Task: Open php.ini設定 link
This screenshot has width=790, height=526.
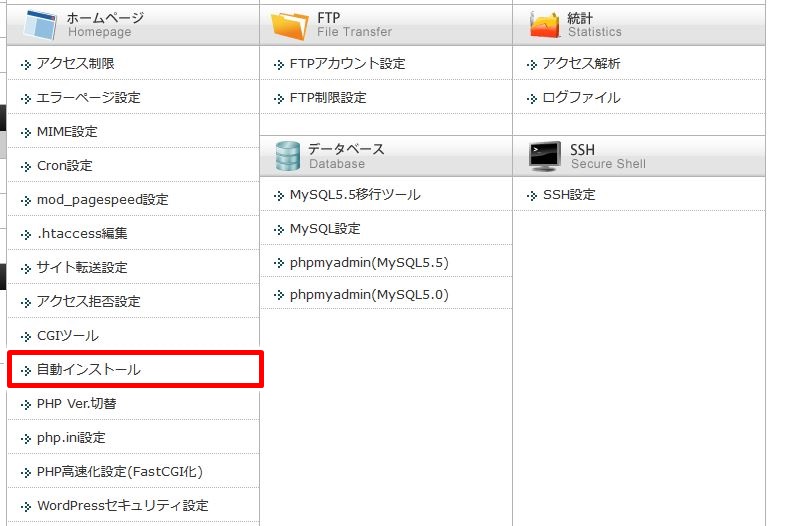Action: click(71, 437)
